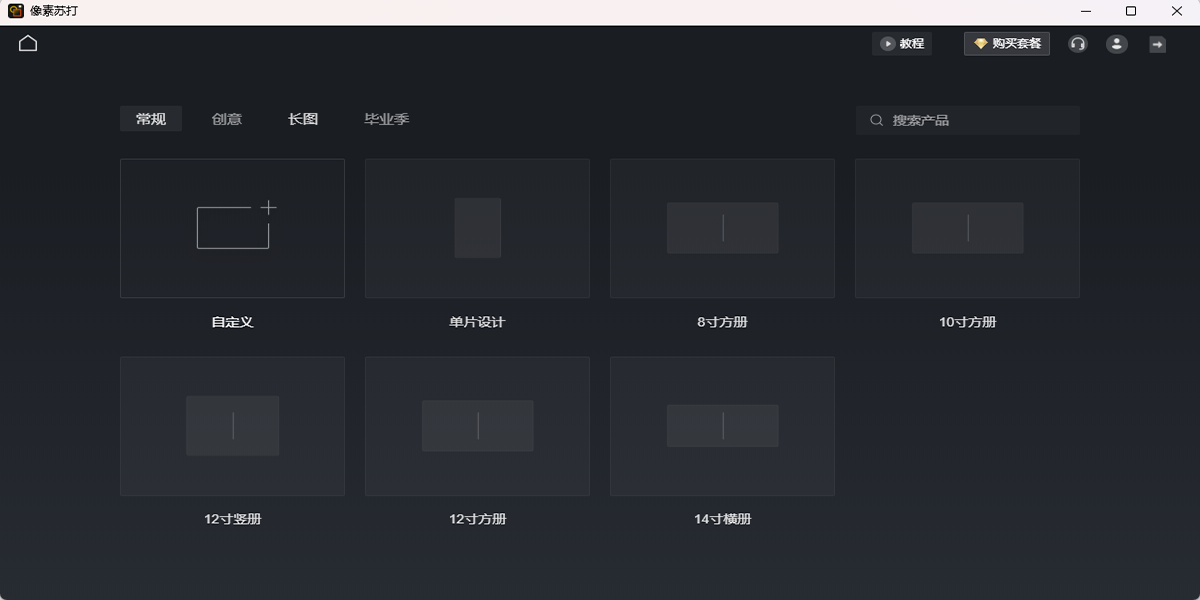Select the 常规 tab
Image resolution: width=1200 pixels, height=600 pixels.
tap(151, 118)
